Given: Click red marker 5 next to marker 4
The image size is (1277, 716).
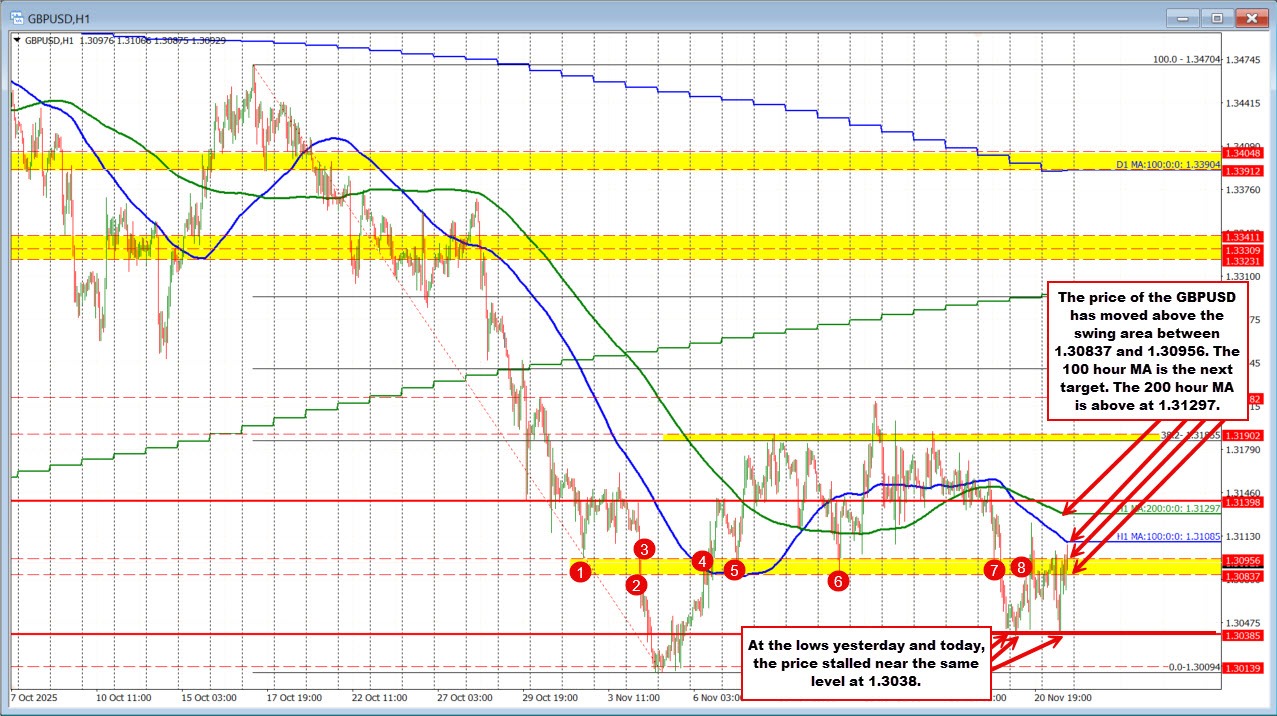Looking at the screenshot, I should pos(733,570).
